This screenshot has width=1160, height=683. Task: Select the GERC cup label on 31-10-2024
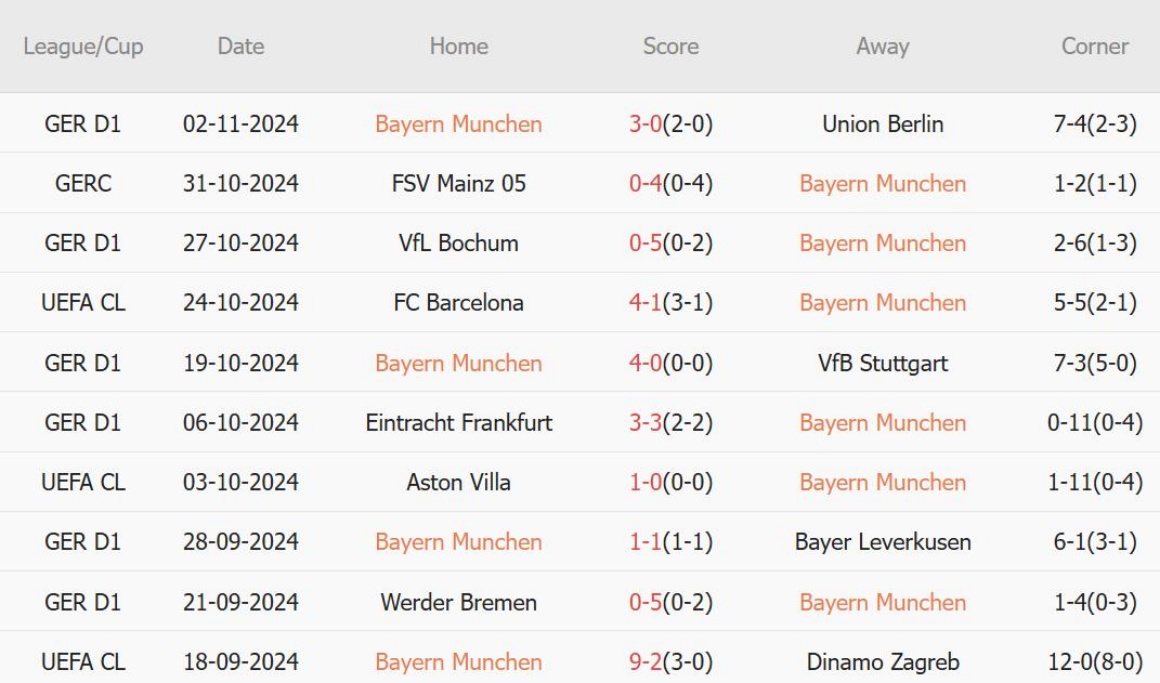(83, 184)
